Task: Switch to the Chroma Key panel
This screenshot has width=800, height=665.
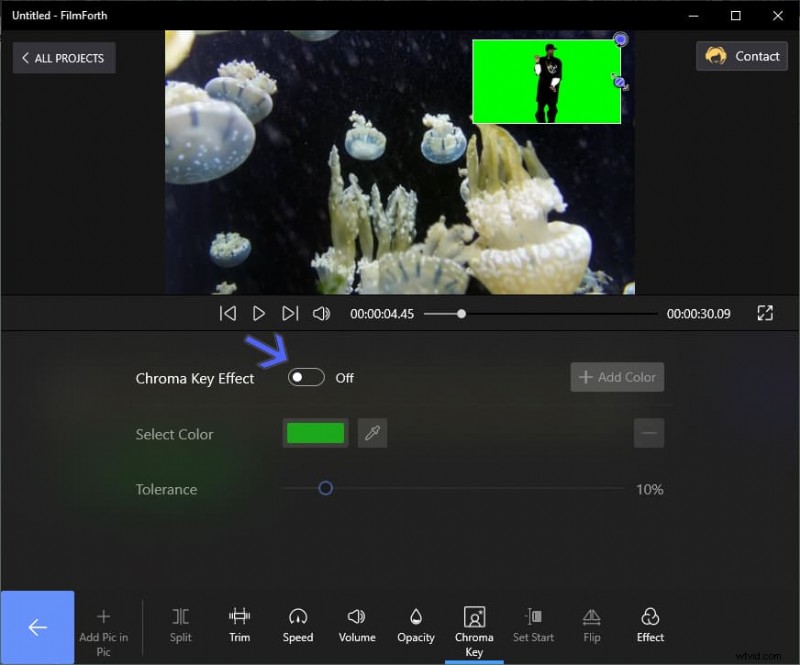Action: point(474,620)
